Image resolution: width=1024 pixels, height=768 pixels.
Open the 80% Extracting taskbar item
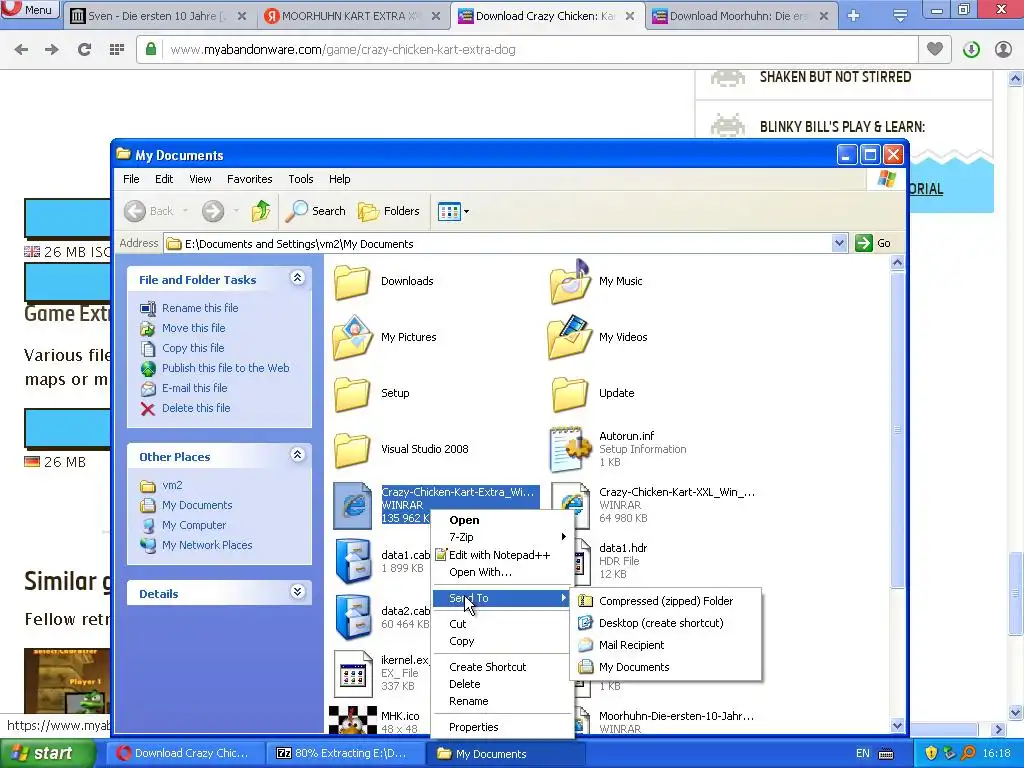(345, 754)
